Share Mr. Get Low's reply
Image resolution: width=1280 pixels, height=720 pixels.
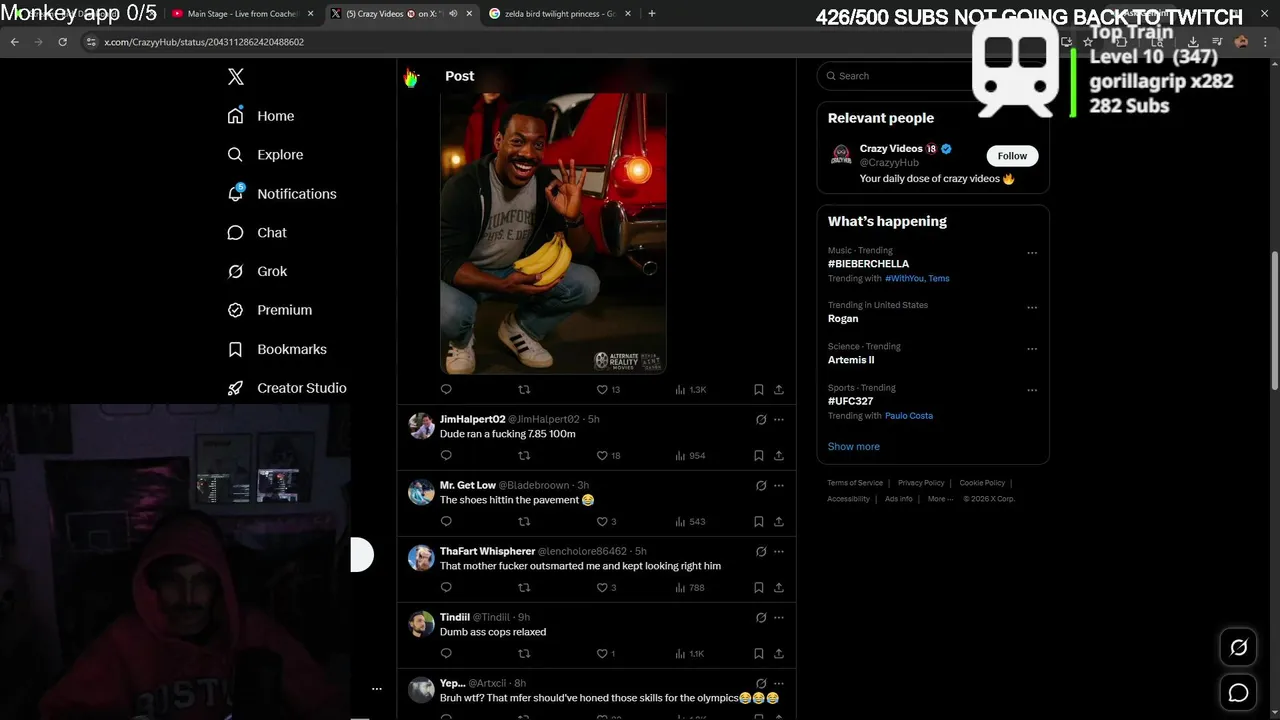[x=779, y=521]
